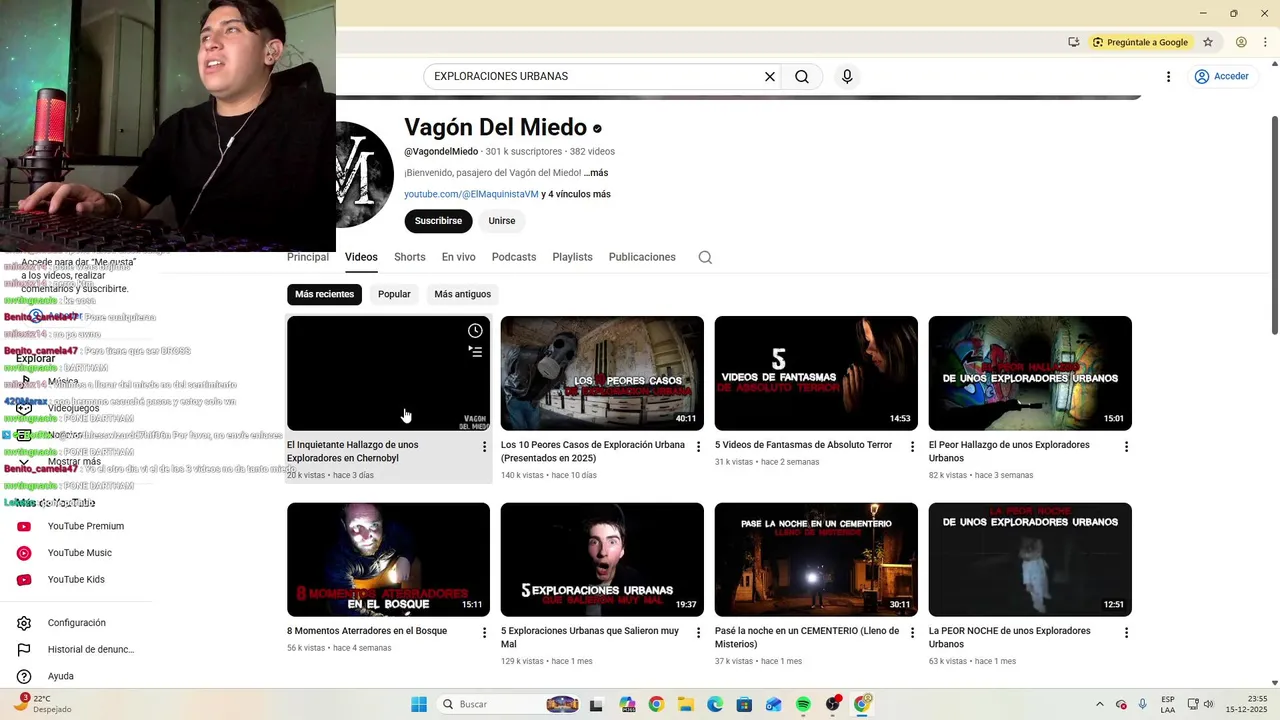This screenshot has width=1280, height=720.
Task: Click the Suscribirse button
Action: [x=438, y=221]
